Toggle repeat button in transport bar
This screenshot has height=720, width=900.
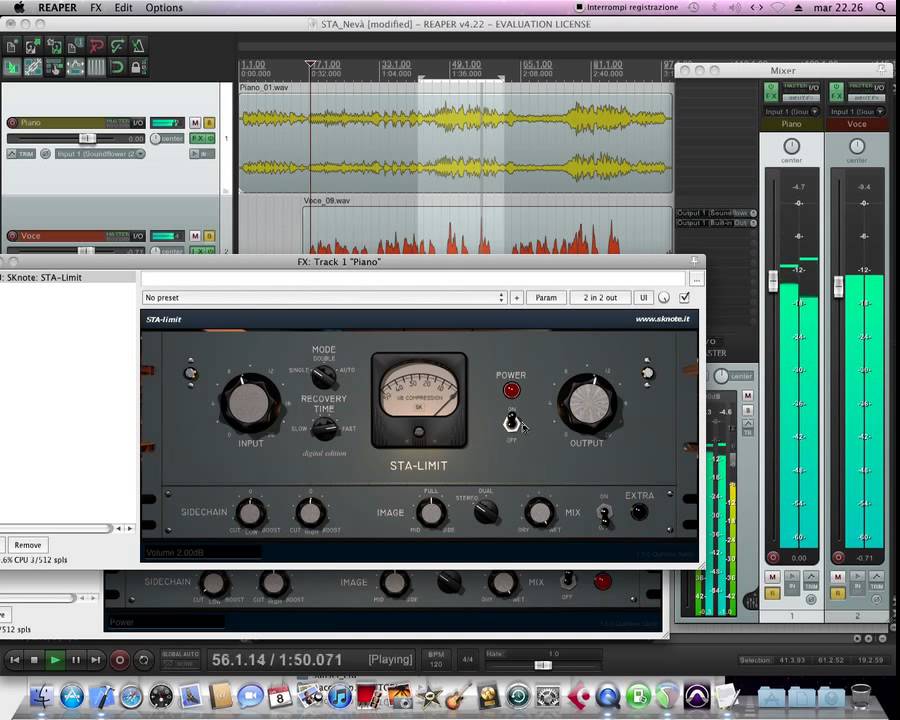(x=143, y=660)
